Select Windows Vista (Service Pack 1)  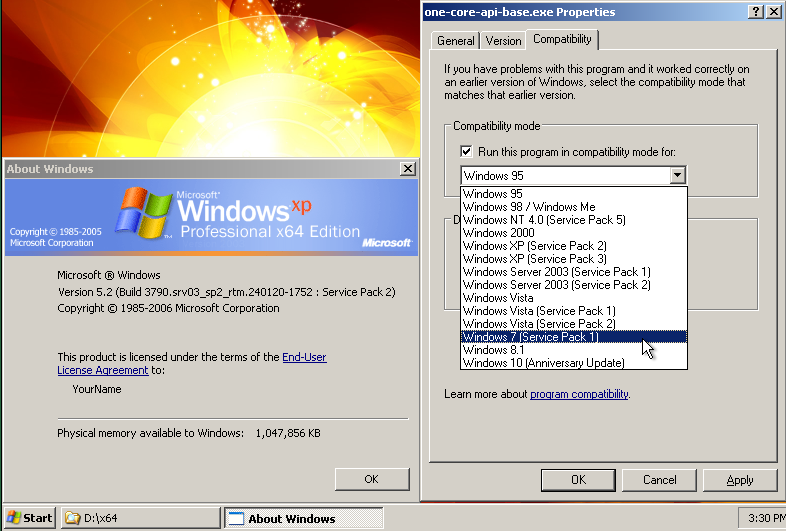[x=573, y=311]
